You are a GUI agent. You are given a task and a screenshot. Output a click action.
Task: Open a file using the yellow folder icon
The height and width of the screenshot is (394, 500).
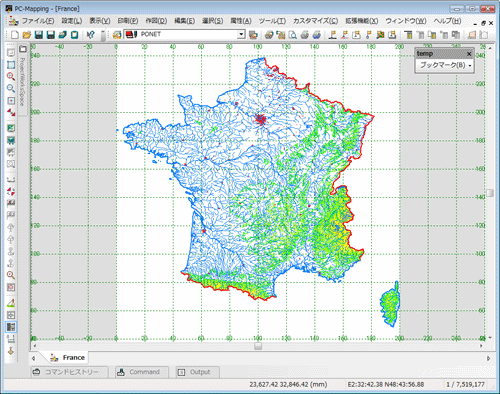click(x=27, y=34)
